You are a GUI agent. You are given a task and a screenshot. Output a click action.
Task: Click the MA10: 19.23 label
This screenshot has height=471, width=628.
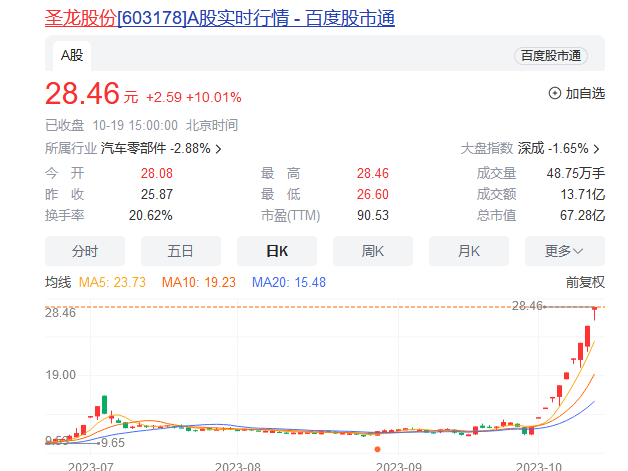click(199, 282)
